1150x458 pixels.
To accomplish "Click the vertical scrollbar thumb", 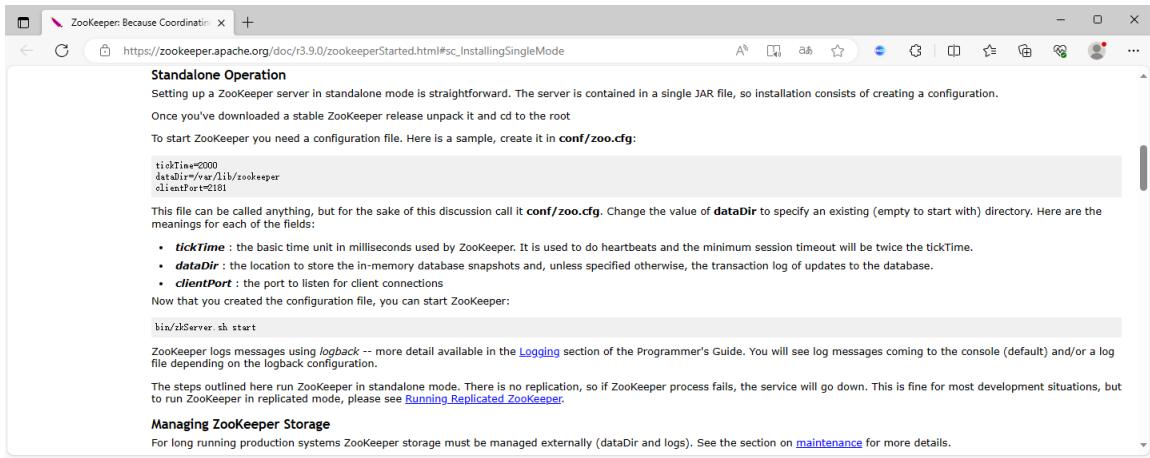I will point(1143,168).
